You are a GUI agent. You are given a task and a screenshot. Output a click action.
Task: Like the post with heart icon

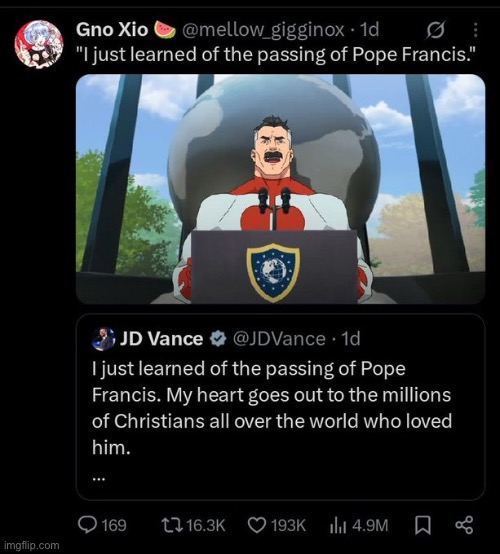257,525
